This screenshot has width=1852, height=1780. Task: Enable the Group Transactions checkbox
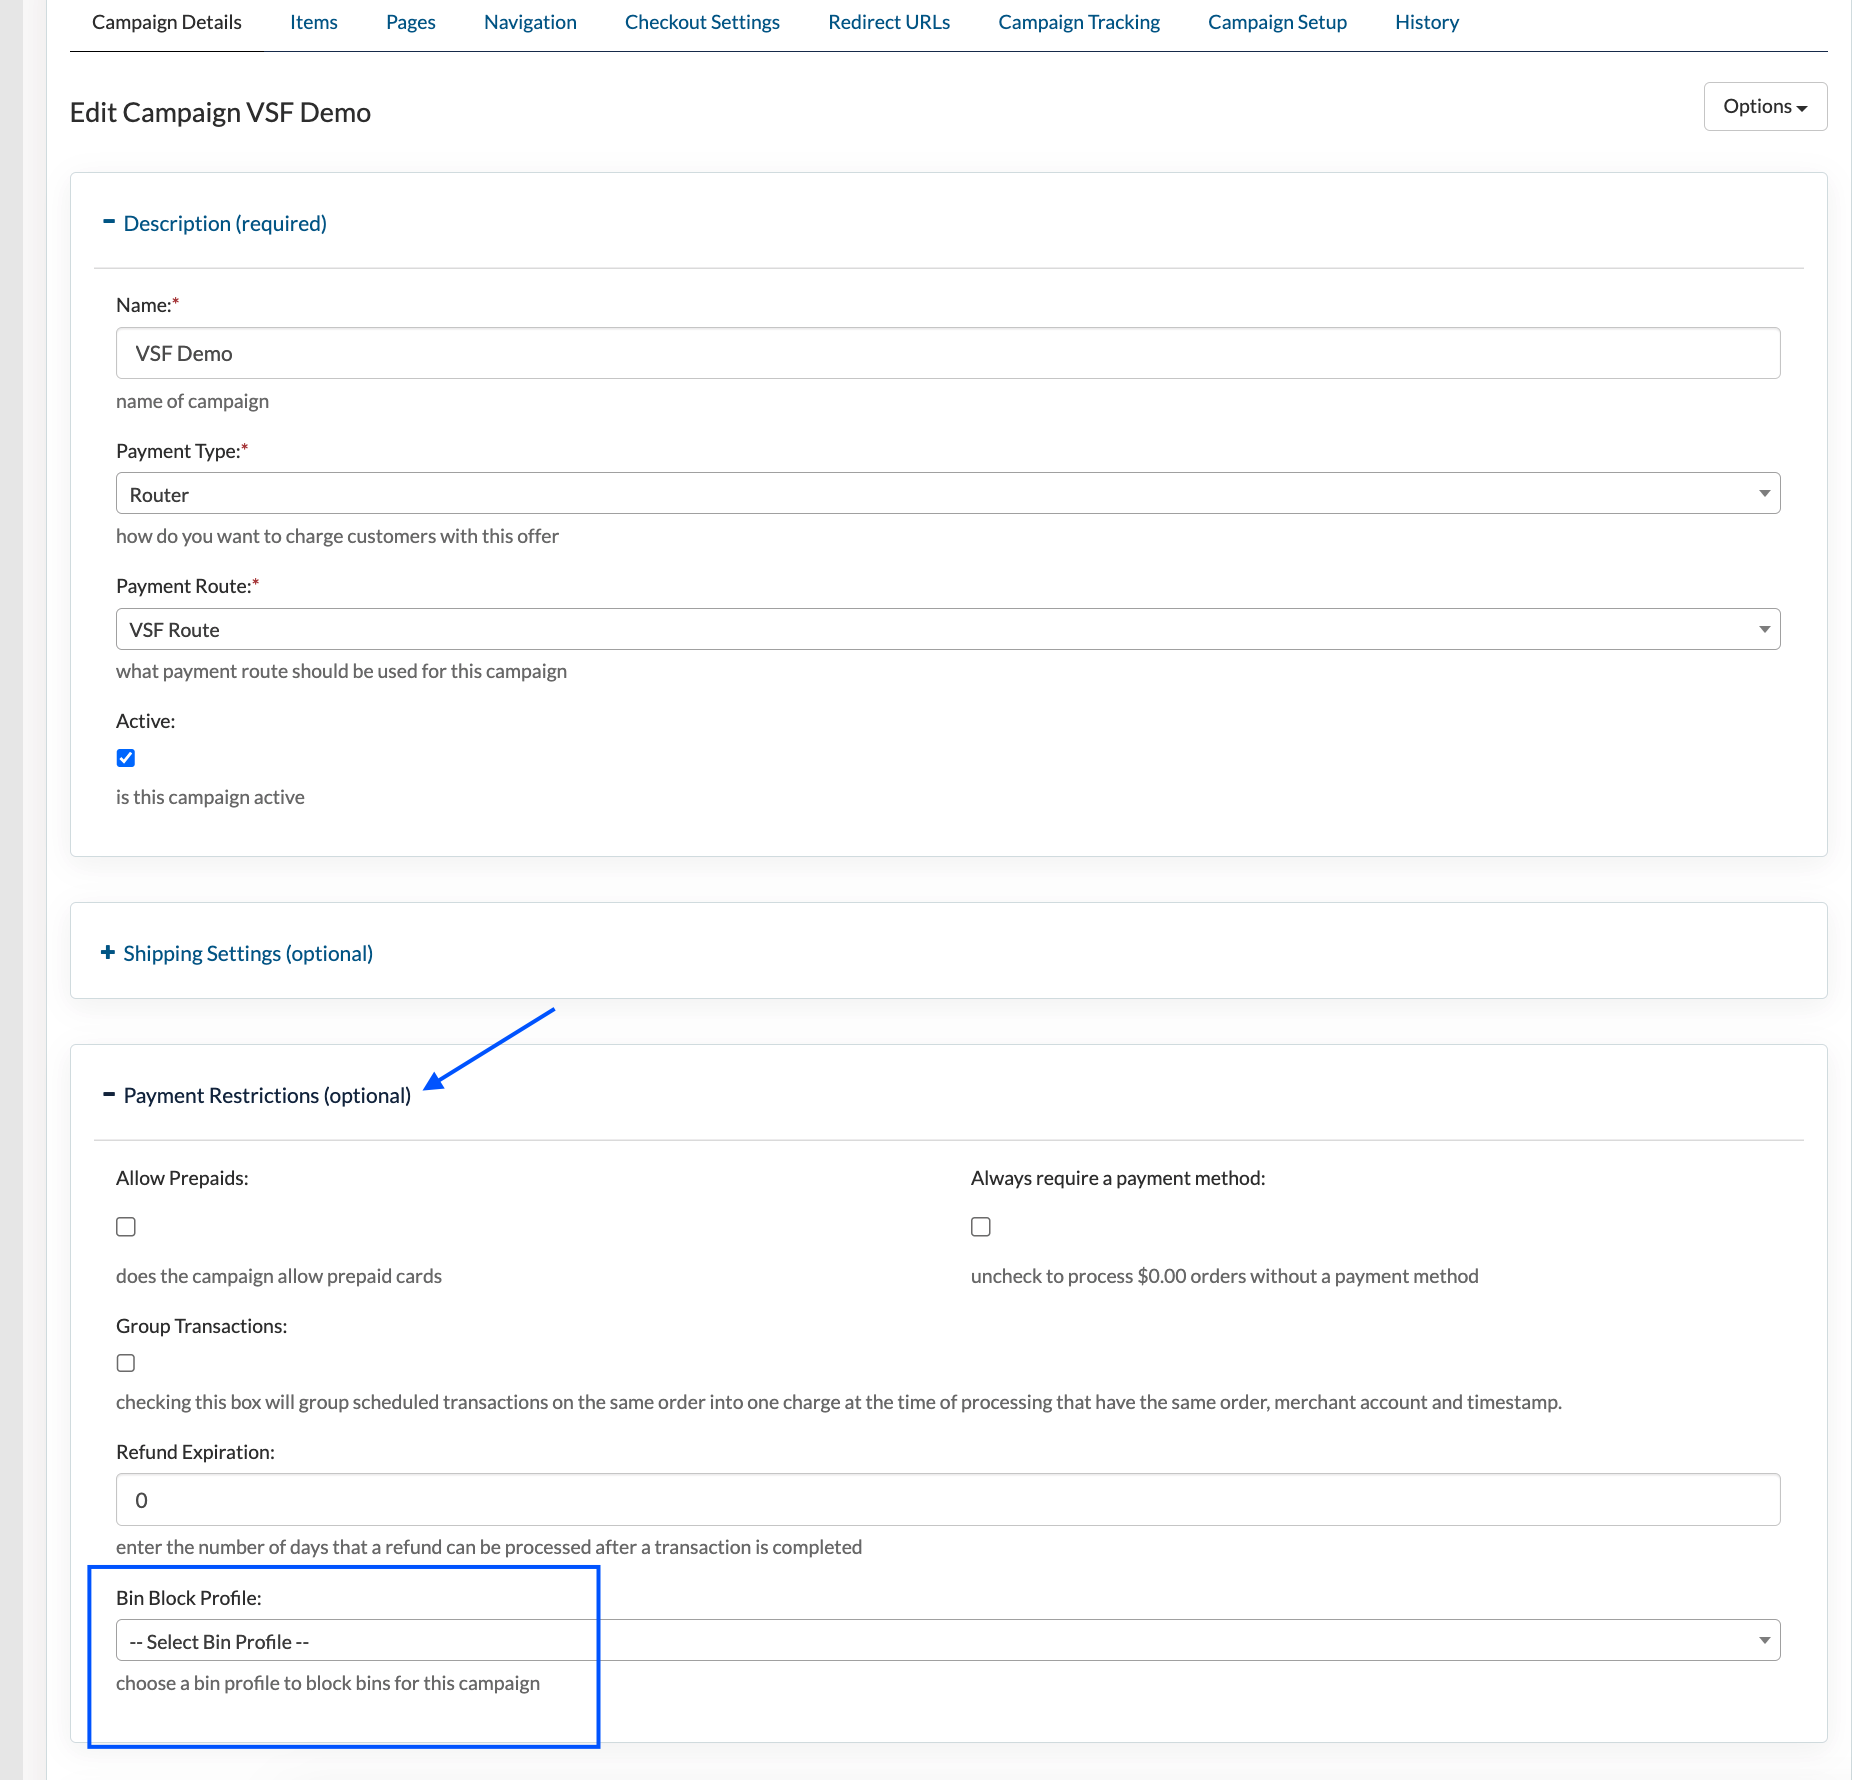(x=126, y=1363)
